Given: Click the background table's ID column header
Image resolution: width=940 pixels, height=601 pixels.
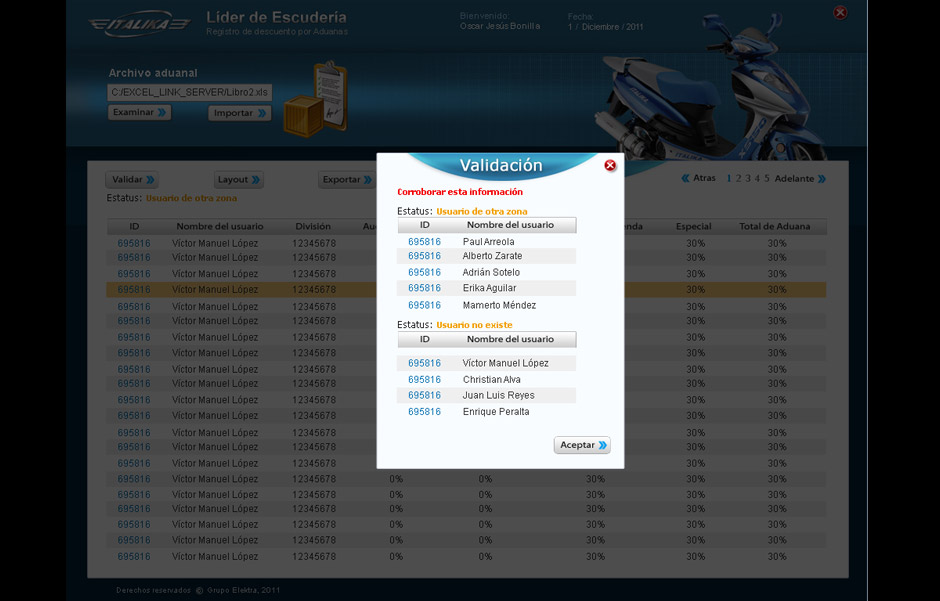Looking at the screenshot, I should 134,226.
